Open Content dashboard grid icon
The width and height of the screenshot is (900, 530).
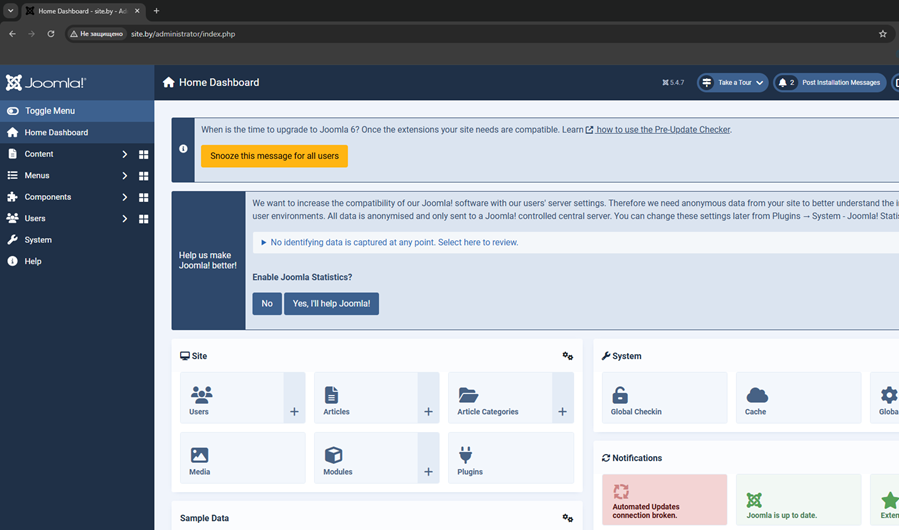[x=143, y=154]
